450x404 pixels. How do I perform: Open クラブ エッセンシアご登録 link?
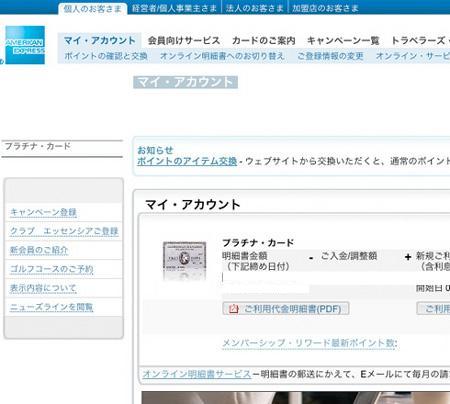(64, 231)
